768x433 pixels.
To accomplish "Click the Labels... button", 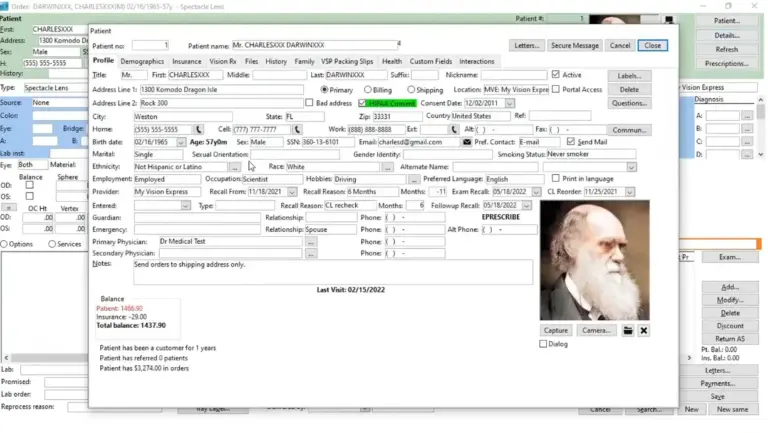I will 629,76.
